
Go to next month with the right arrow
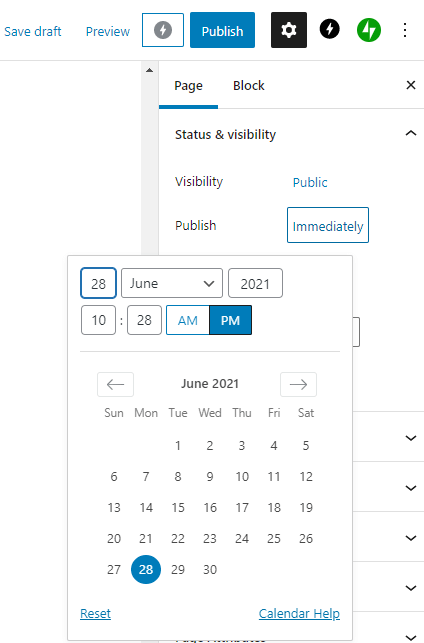[x=298, y=384]
